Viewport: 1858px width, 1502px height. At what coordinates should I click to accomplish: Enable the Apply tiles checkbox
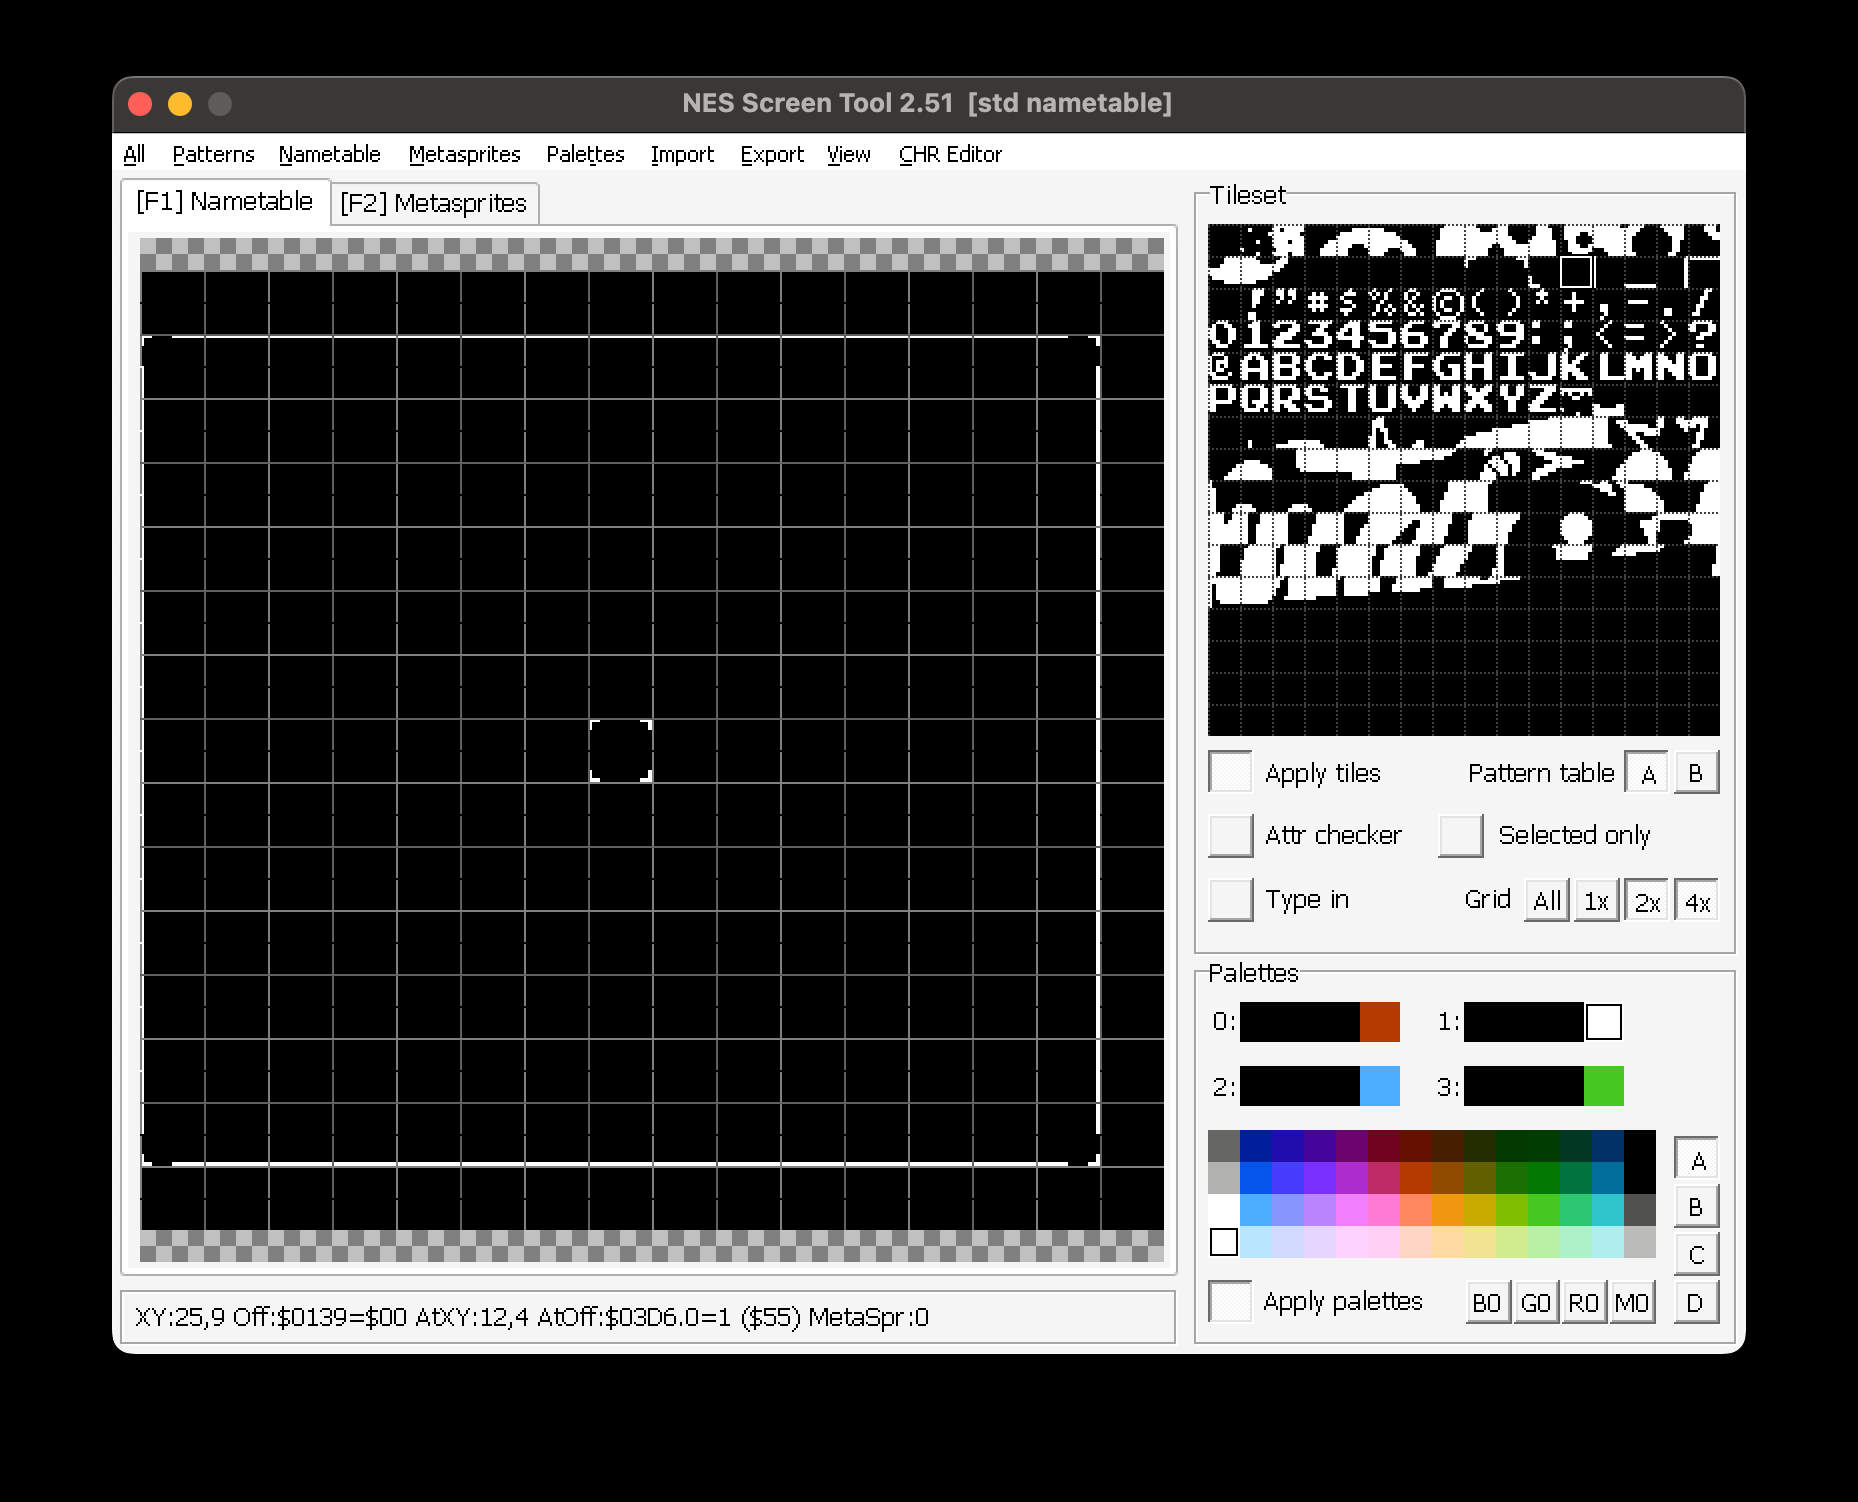pyautogui.click(x=1230, y=773)
